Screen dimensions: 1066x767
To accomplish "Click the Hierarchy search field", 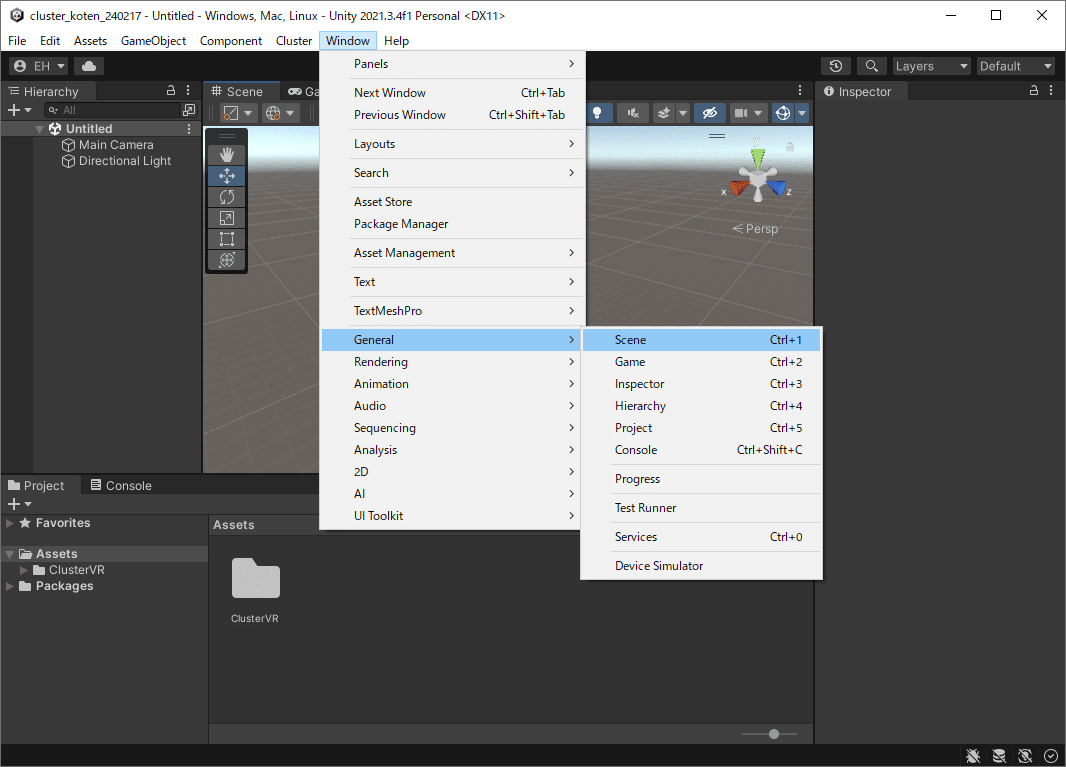I will coord(111,109).
